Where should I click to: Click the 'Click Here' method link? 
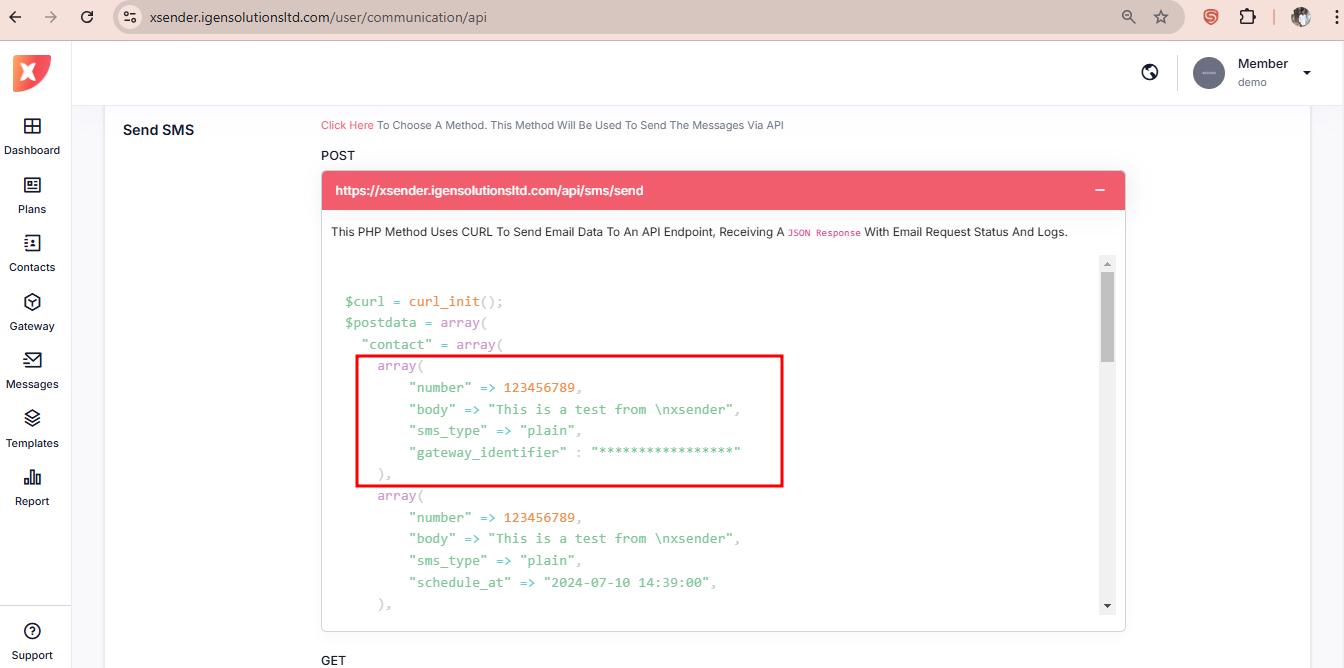click(347, 125)
